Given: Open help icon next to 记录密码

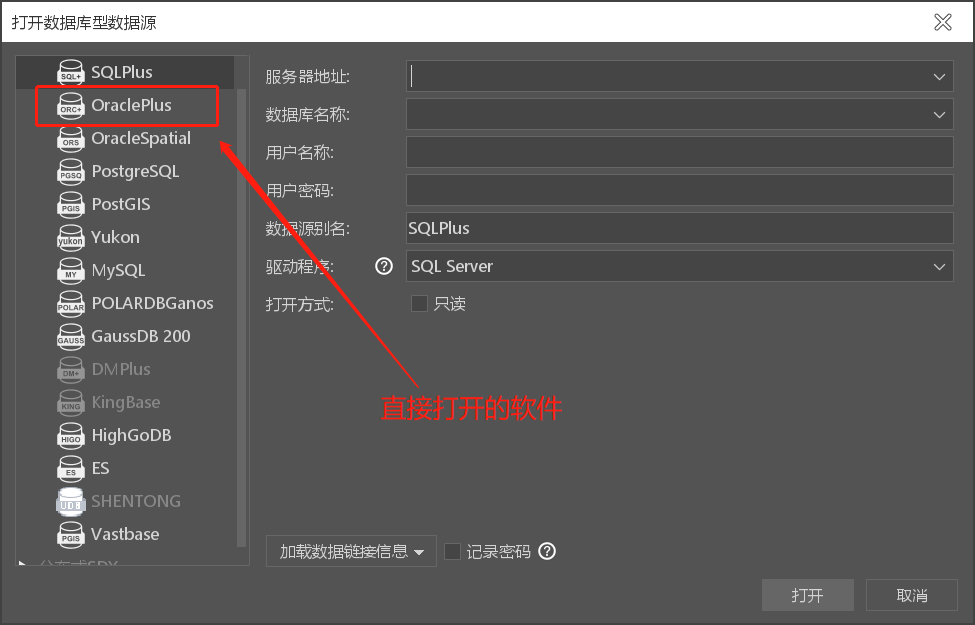Looking at the screenshot, I should tap(547, 551).
